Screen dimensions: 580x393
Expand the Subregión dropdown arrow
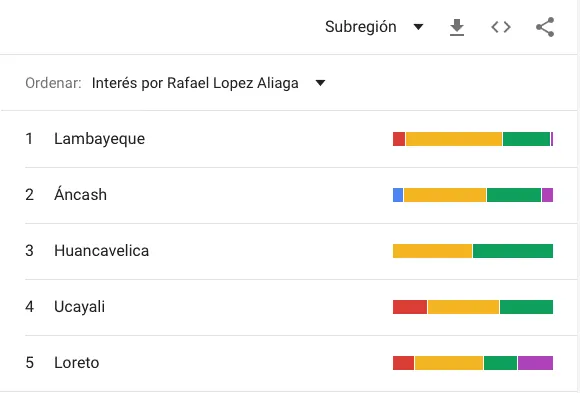point(418,27)
